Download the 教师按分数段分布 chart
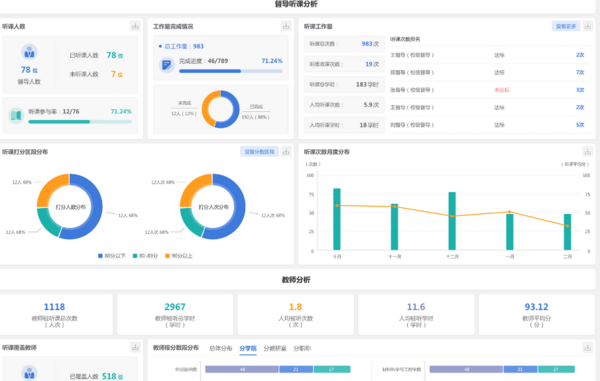Image resolution: width=600 pixels, height=381 pixels. [587, 347]
